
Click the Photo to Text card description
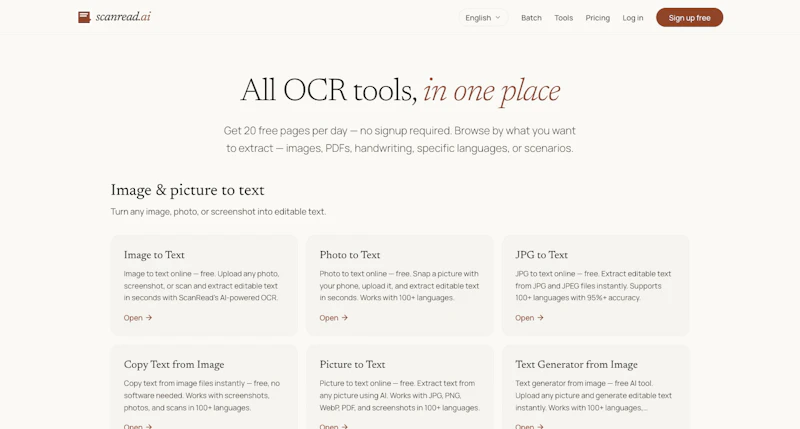[x=399, y=286]
